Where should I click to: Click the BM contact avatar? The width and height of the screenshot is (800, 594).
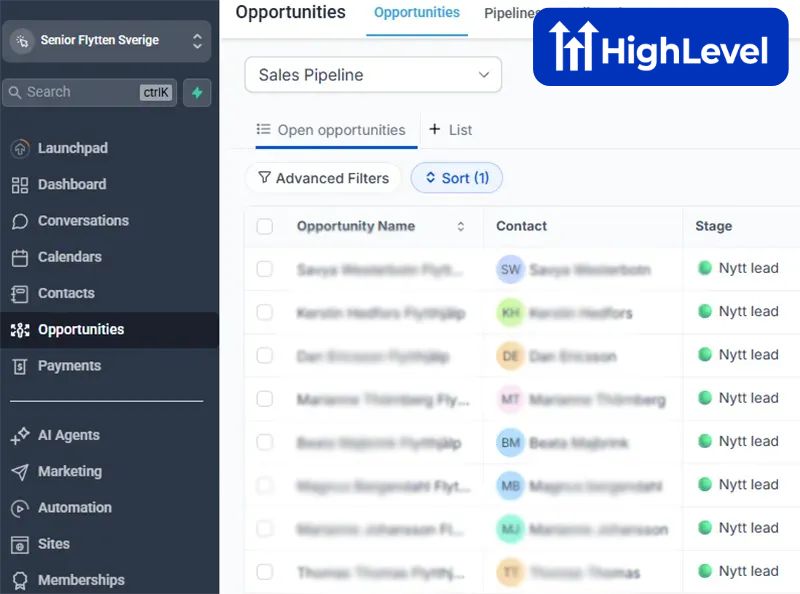[510, 442]
